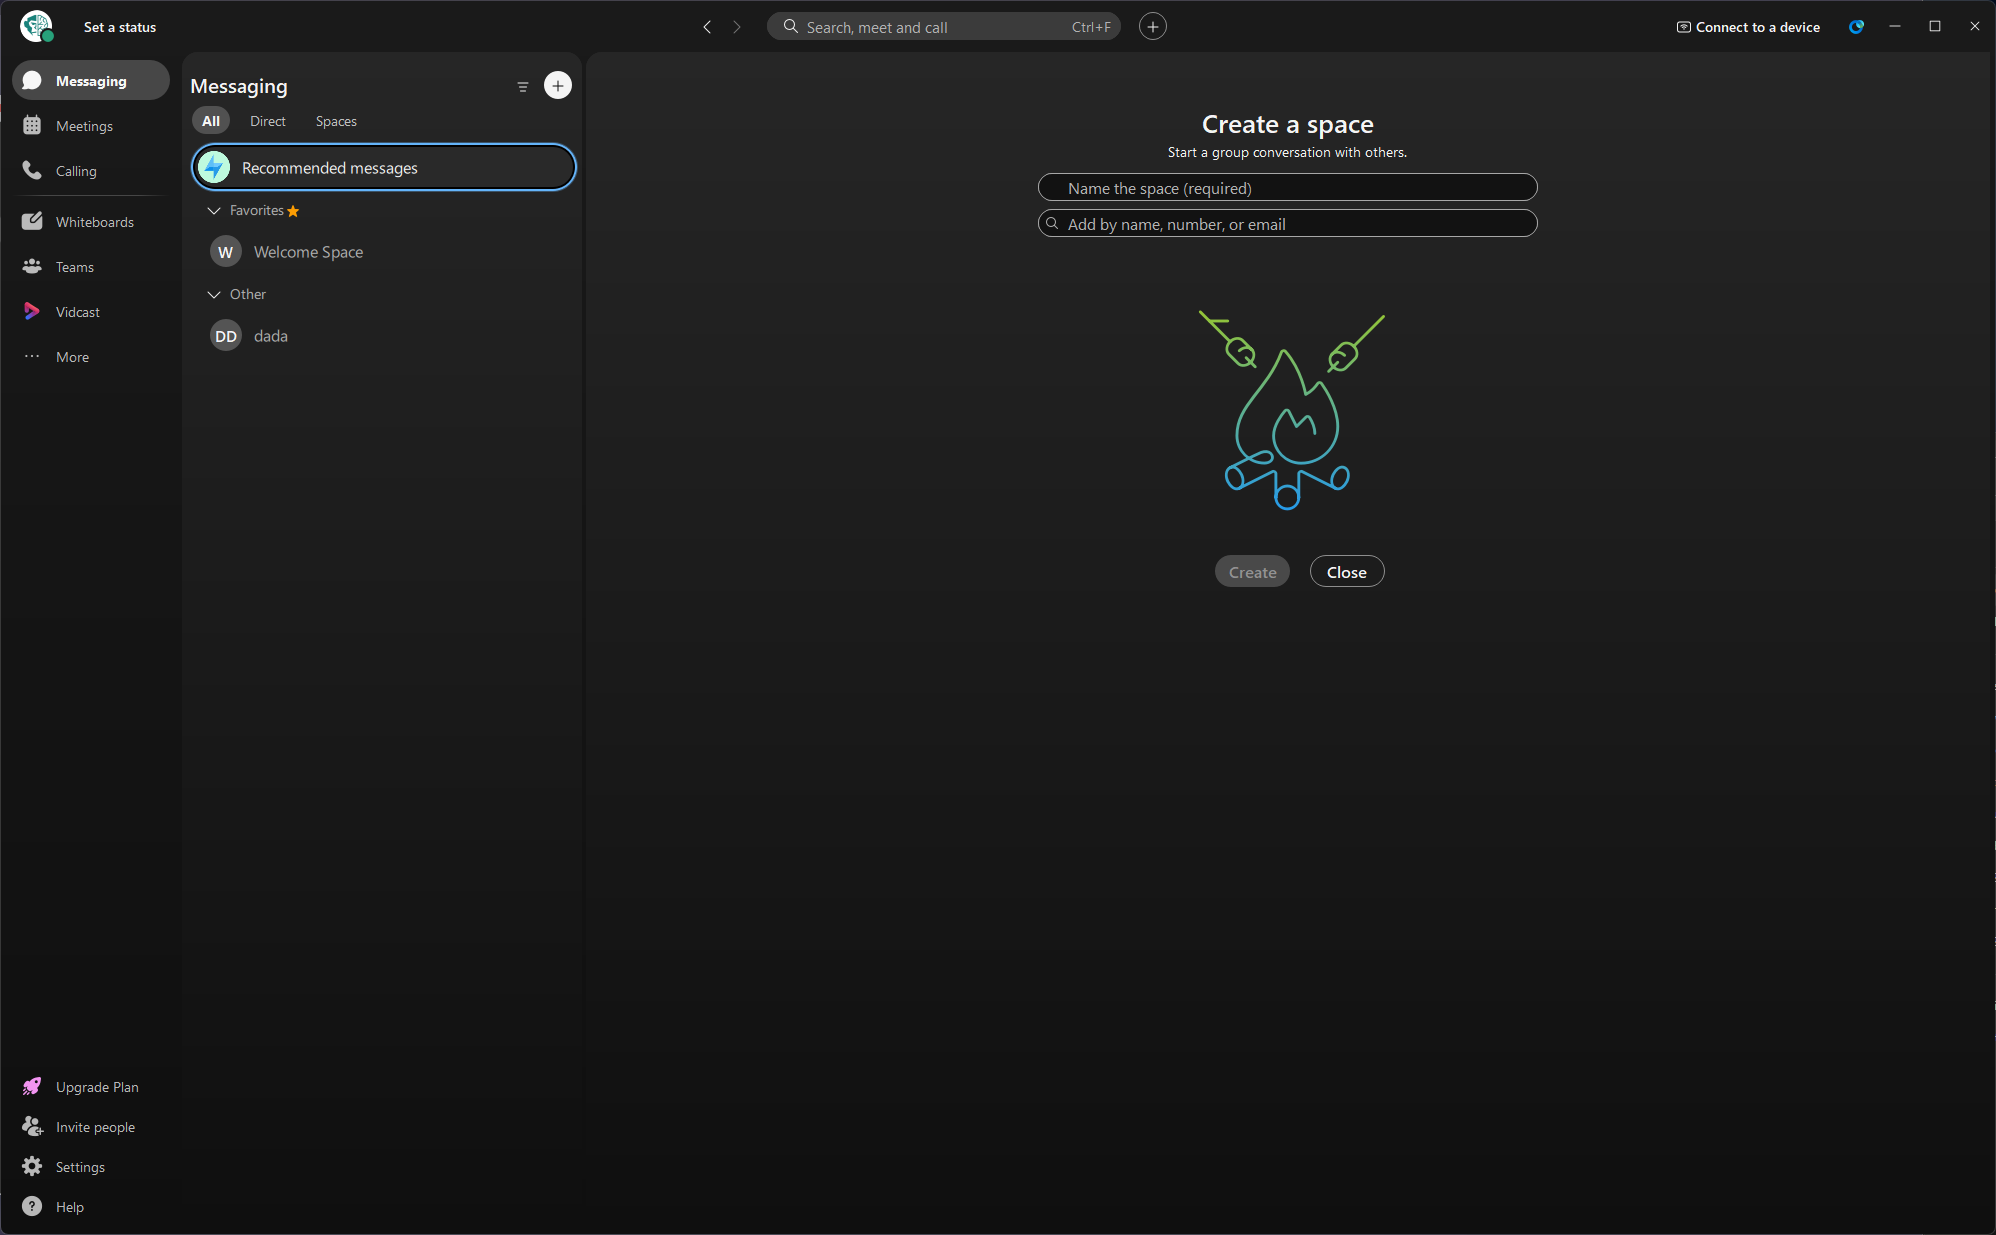Collapse the Favorites section
This screenshot has width=1996, height=1235.
coord(213,210)
